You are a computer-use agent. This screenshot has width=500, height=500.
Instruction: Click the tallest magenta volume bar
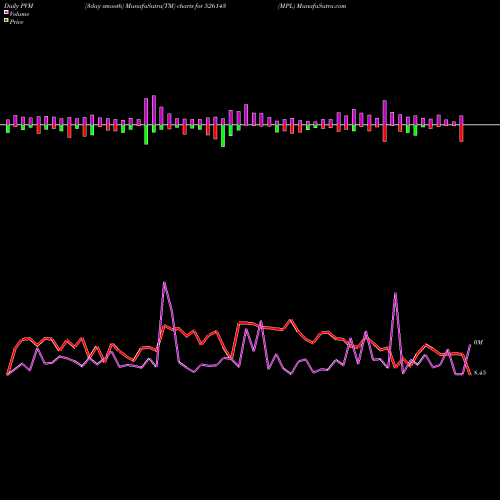pos(154,110)
